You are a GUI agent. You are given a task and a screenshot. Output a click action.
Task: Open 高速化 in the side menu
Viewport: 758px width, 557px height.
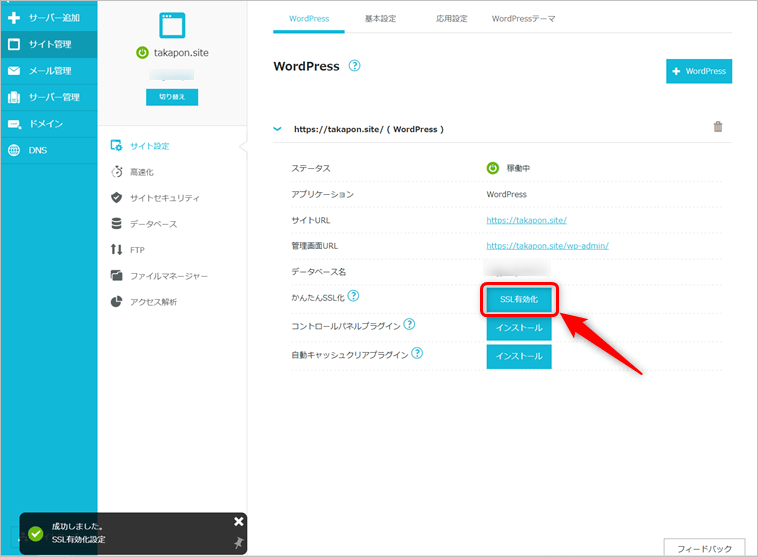click(x=148, y=172)
